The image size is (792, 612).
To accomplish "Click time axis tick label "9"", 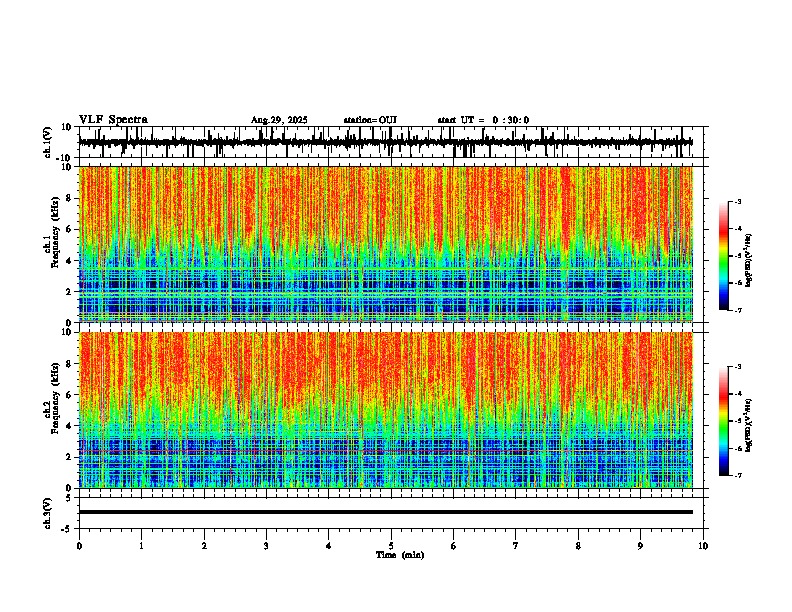I will [640, 546].
